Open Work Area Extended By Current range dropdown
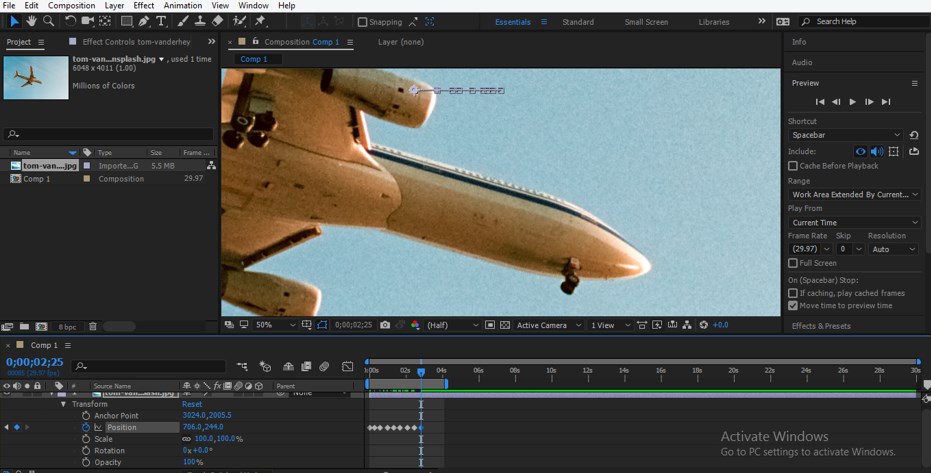This screenshot has width=931, height=473. [x=854, y=195]
